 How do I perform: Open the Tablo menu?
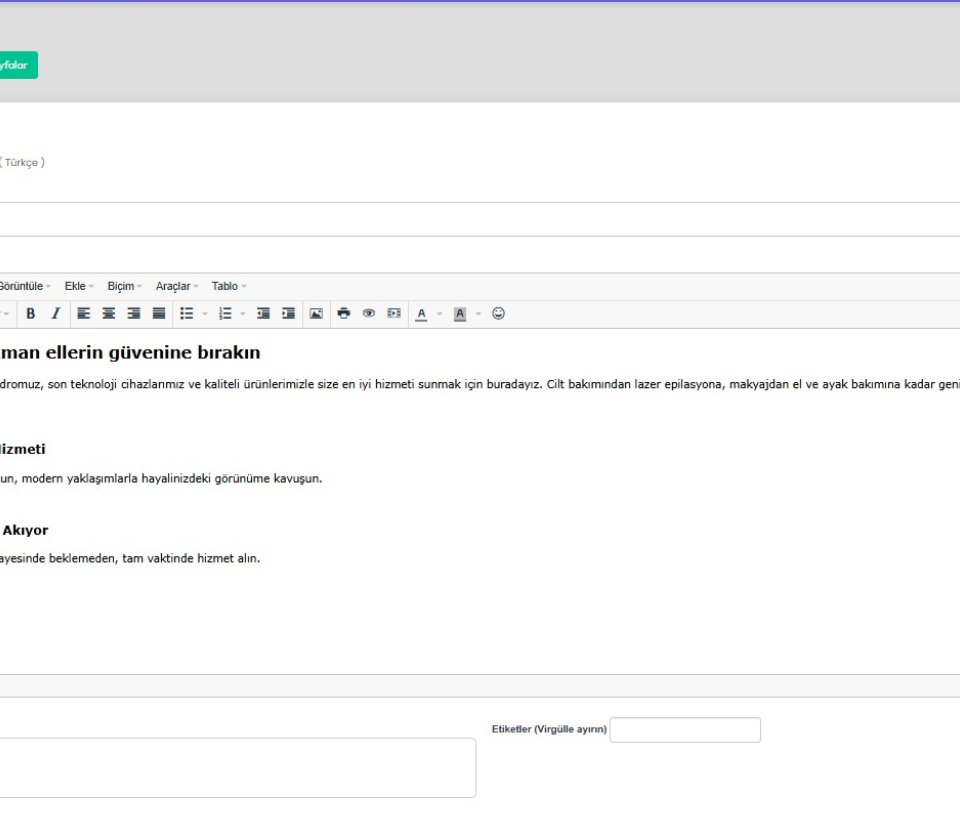tap(228, 286)
